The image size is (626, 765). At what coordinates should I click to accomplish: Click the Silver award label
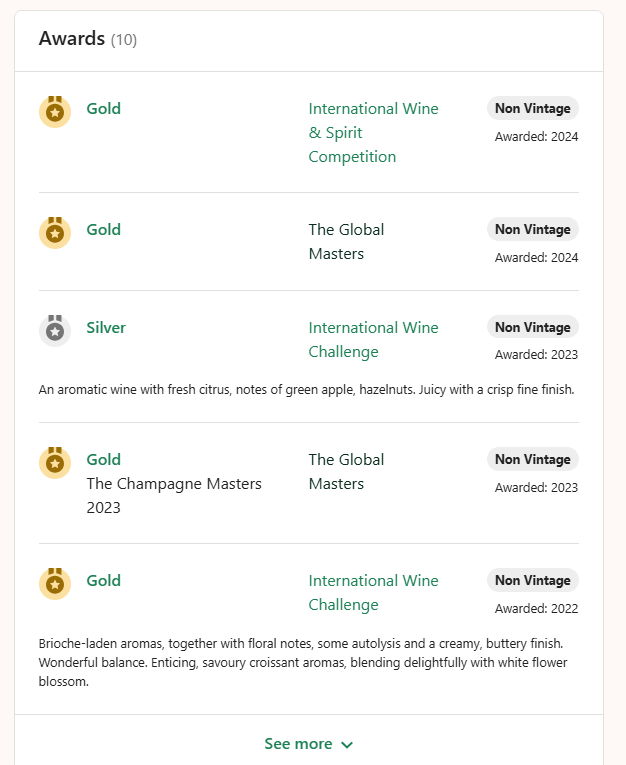106,327
